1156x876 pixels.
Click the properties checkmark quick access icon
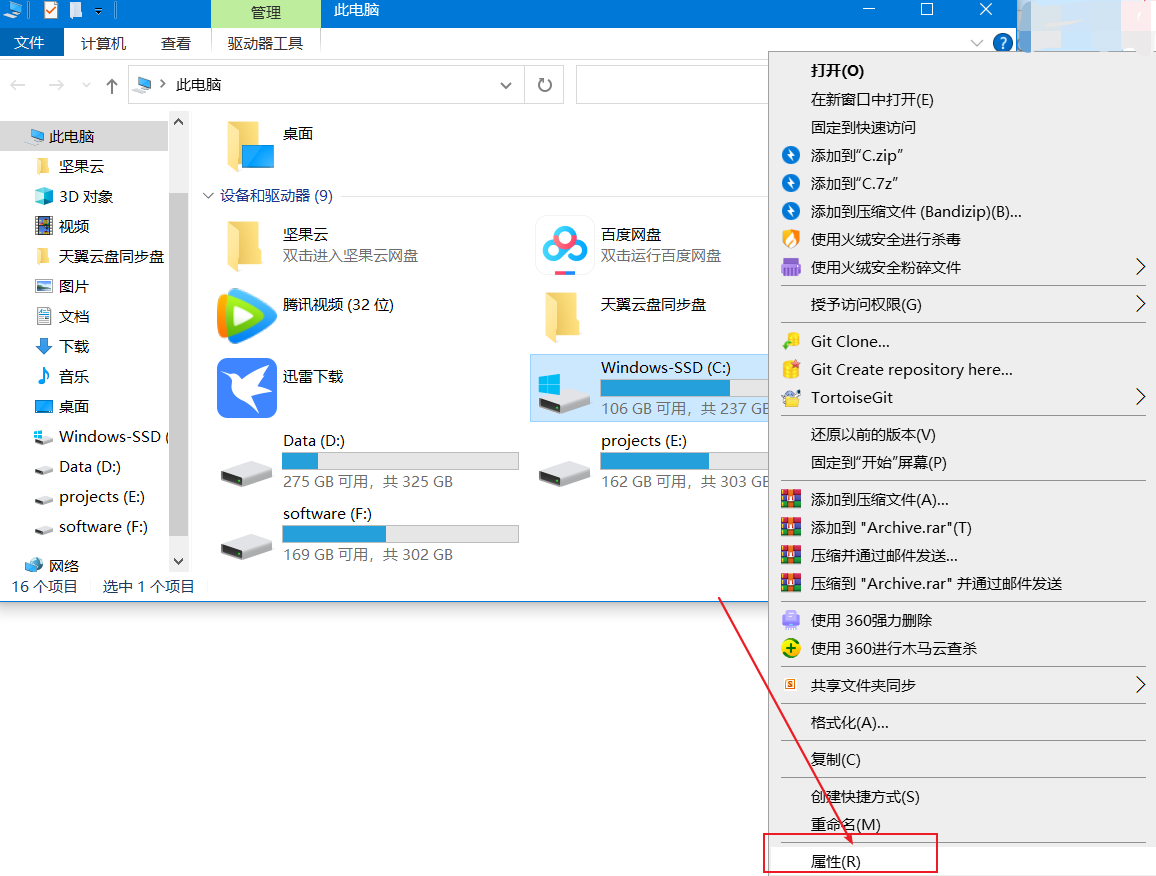[x=50, y=10]
